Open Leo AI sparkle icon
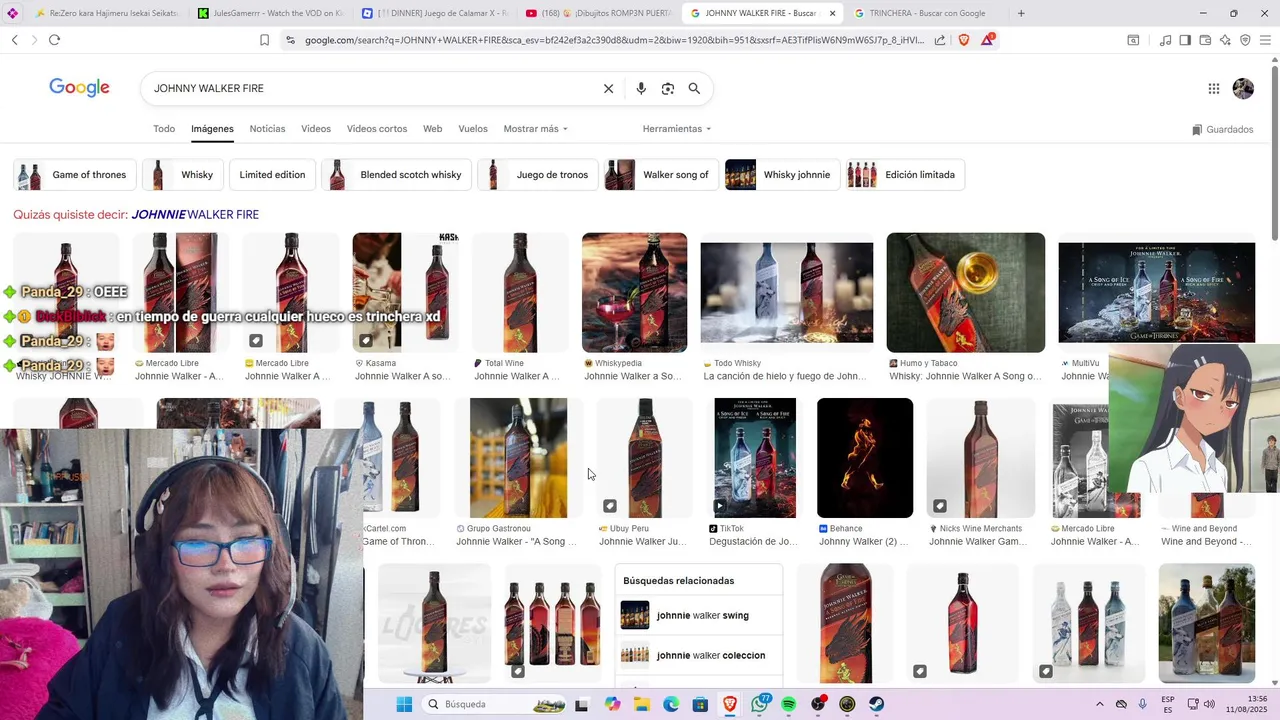This screenshot has height=720, width=1280. pos(1225,40)
